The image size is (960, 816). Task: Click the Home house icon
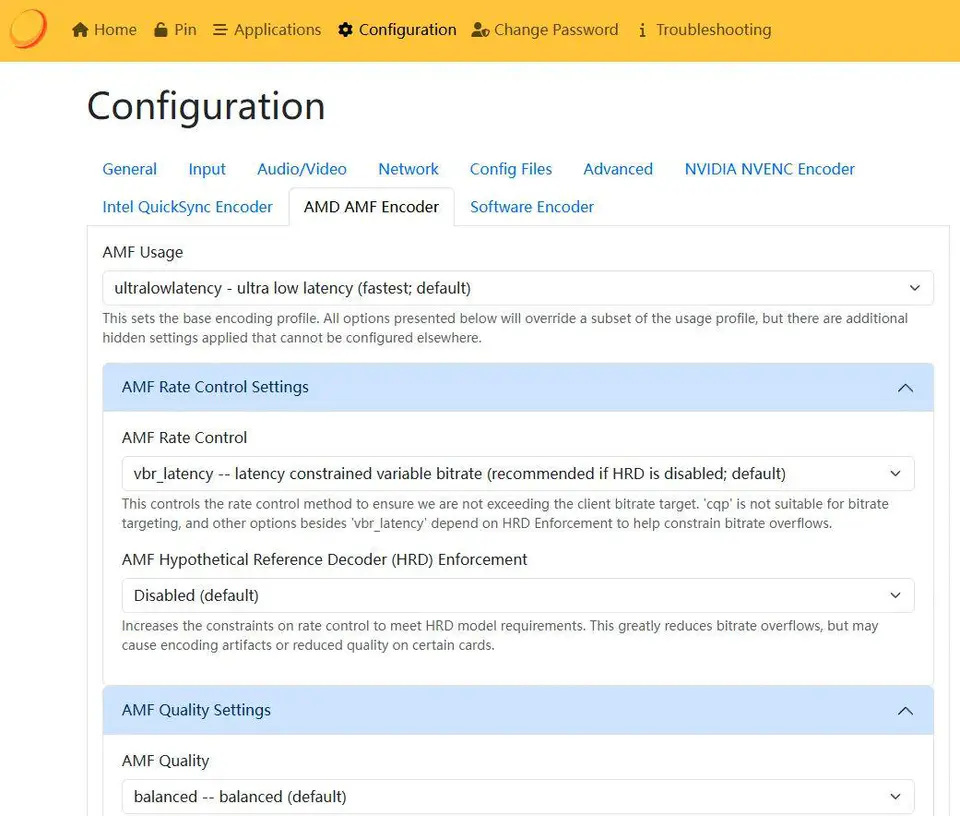click(80, 29)
